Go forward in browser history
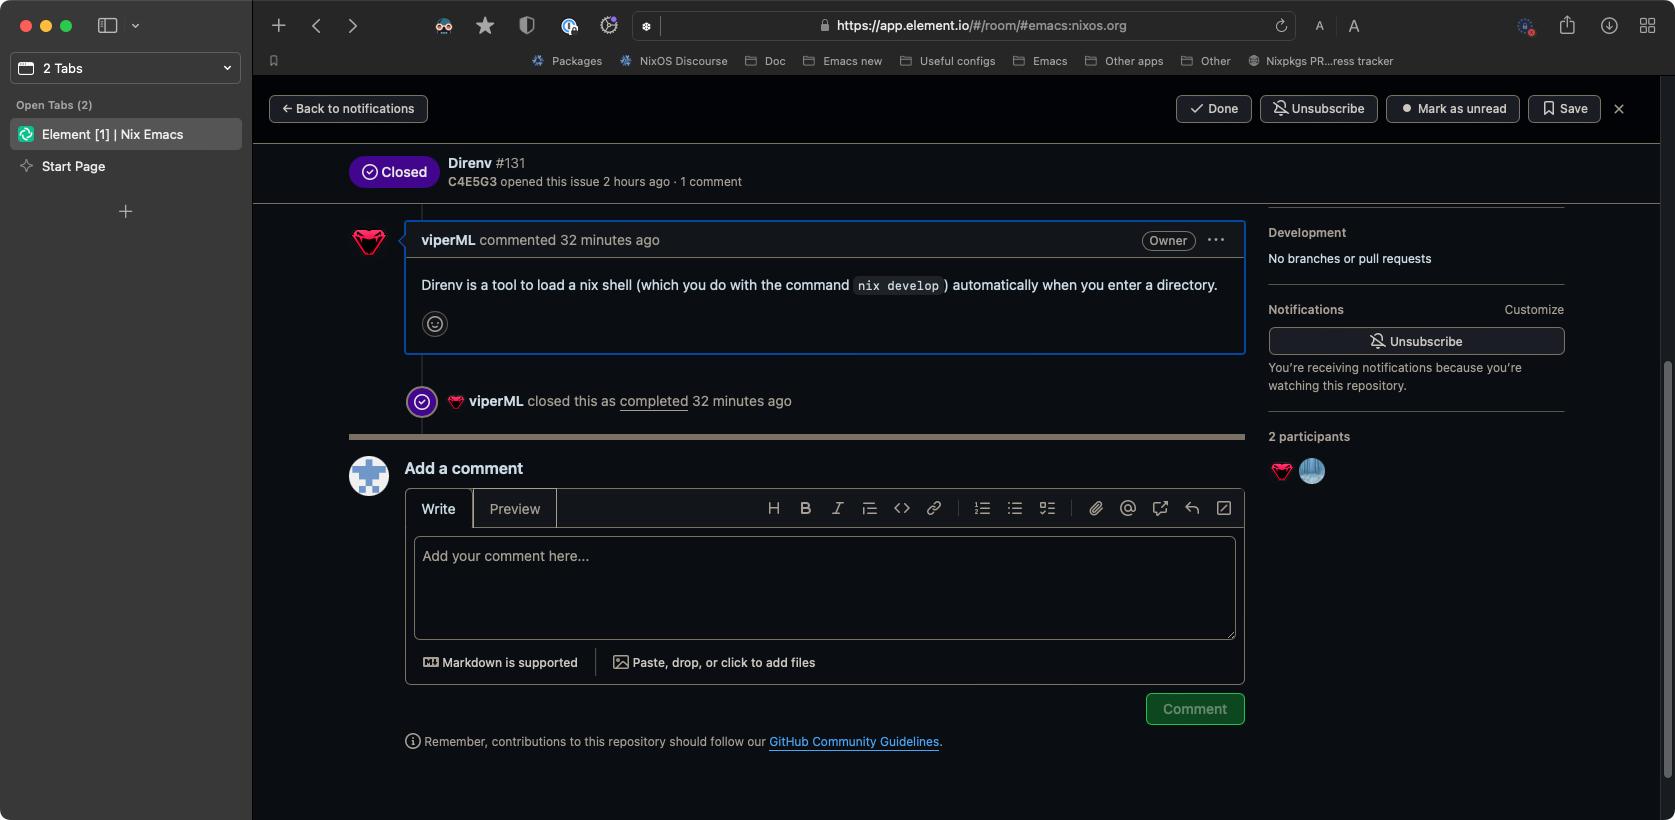 pyautogui.click(x=352, y=26)
